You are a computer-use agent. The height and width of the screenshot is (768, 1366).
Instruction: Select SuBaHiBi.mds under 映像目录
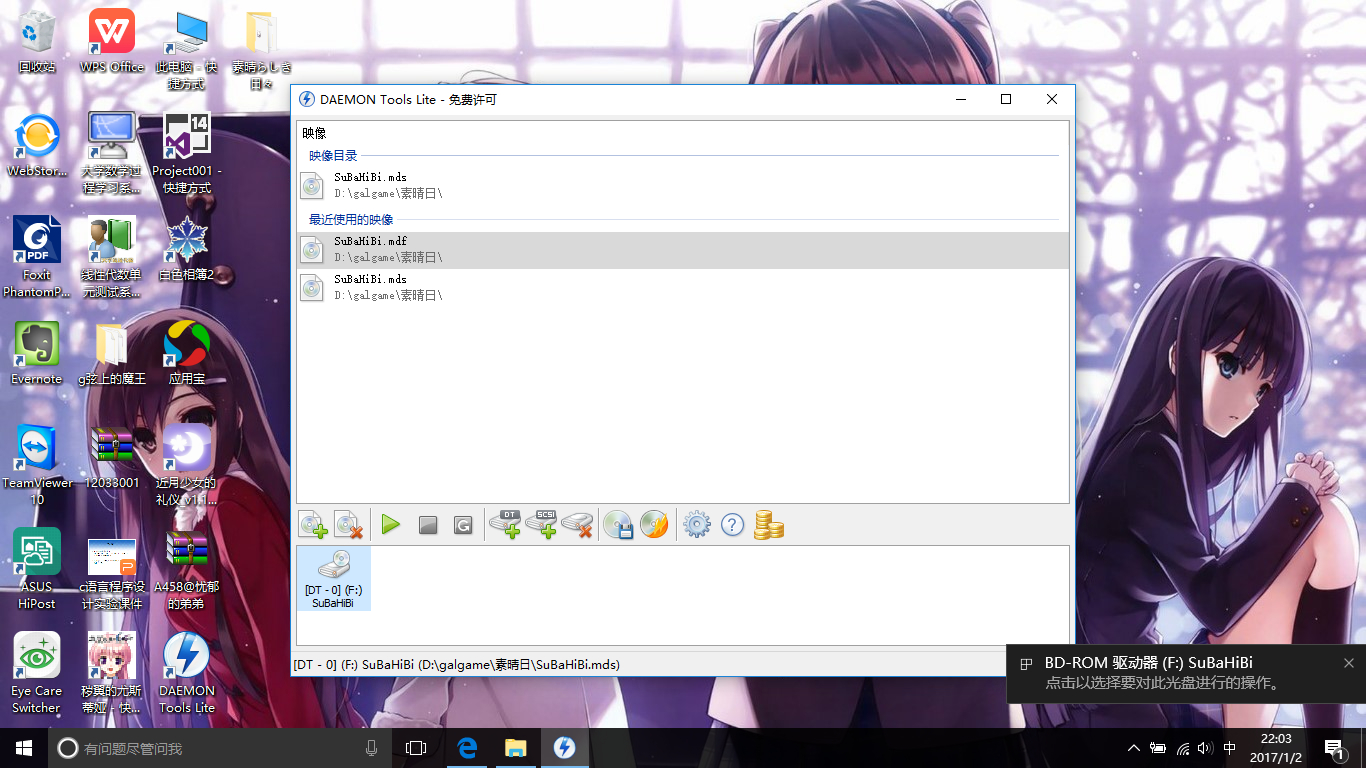click(x=683, y=185)
